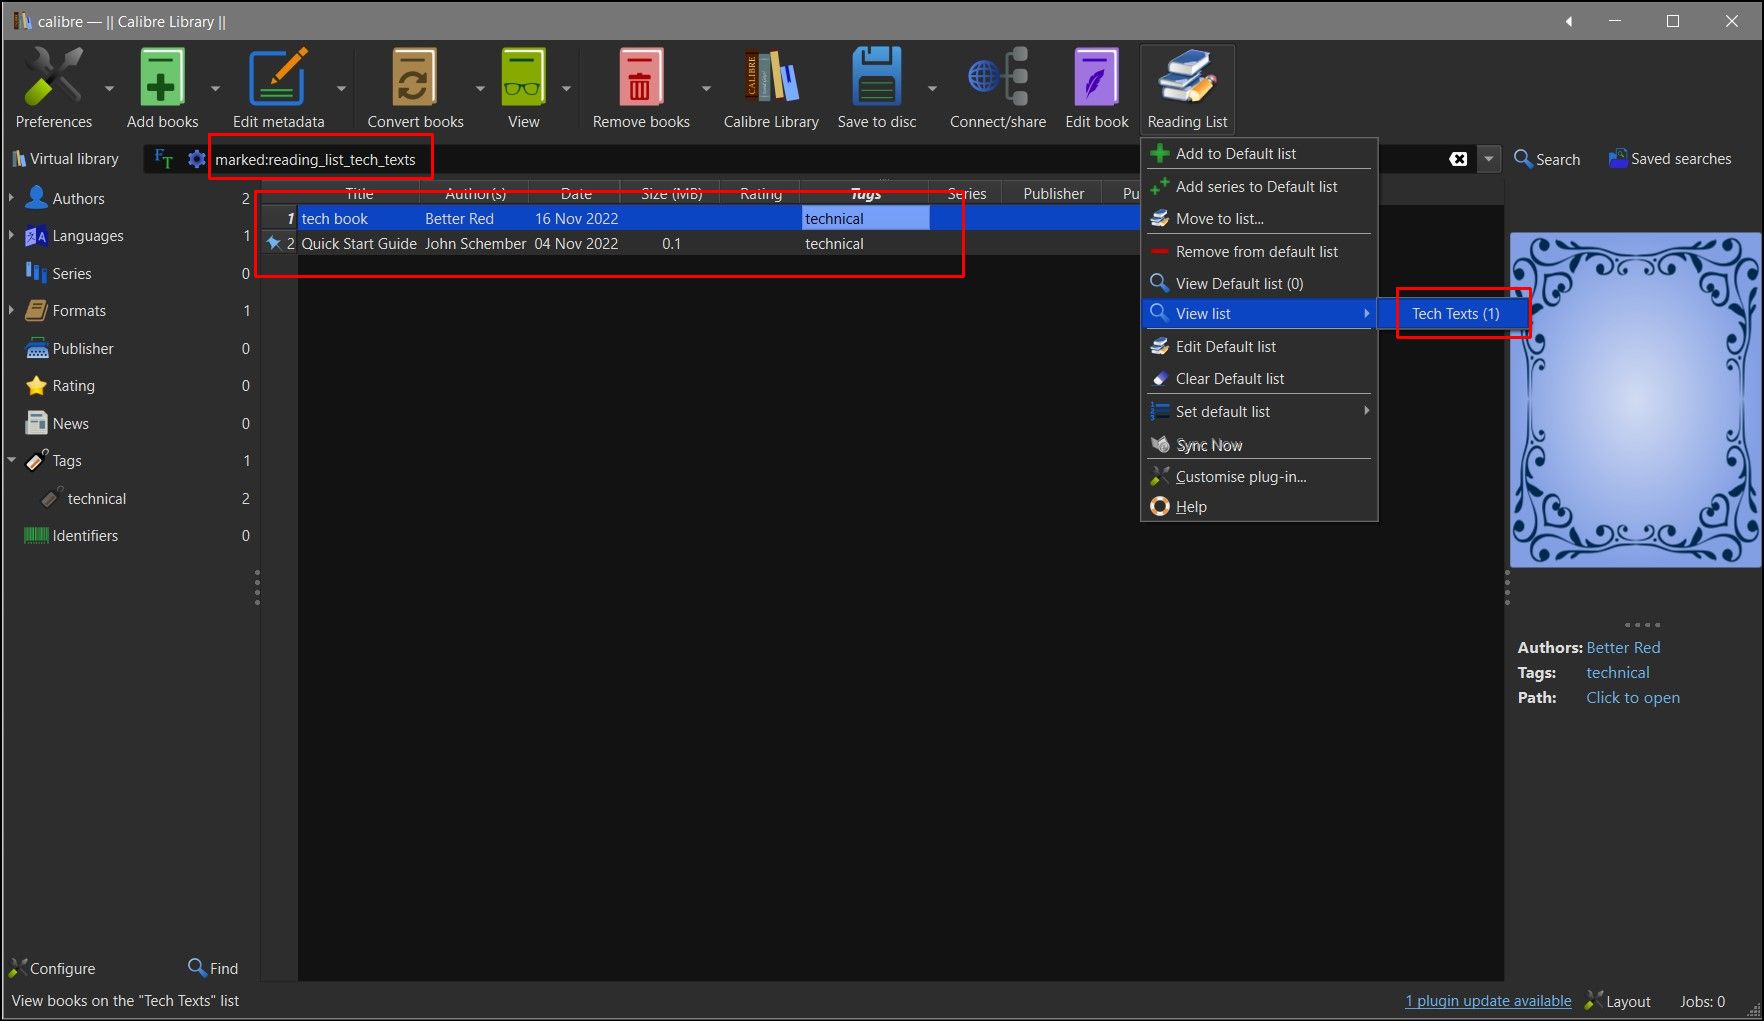The height and width of the screenshot is (1021, 1764).
Task: Click the Configure button
Action: [52, 968]
